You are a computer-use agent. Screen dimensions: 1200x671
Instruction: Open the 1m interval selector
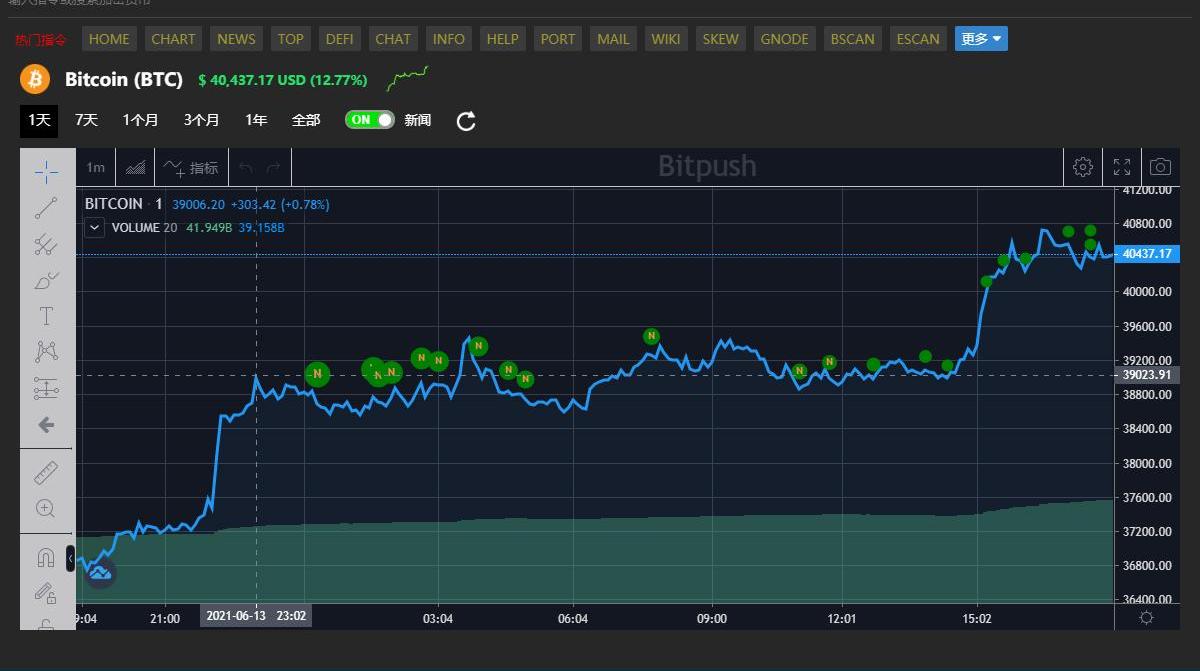pyautogui.click(x=96, y=167)
